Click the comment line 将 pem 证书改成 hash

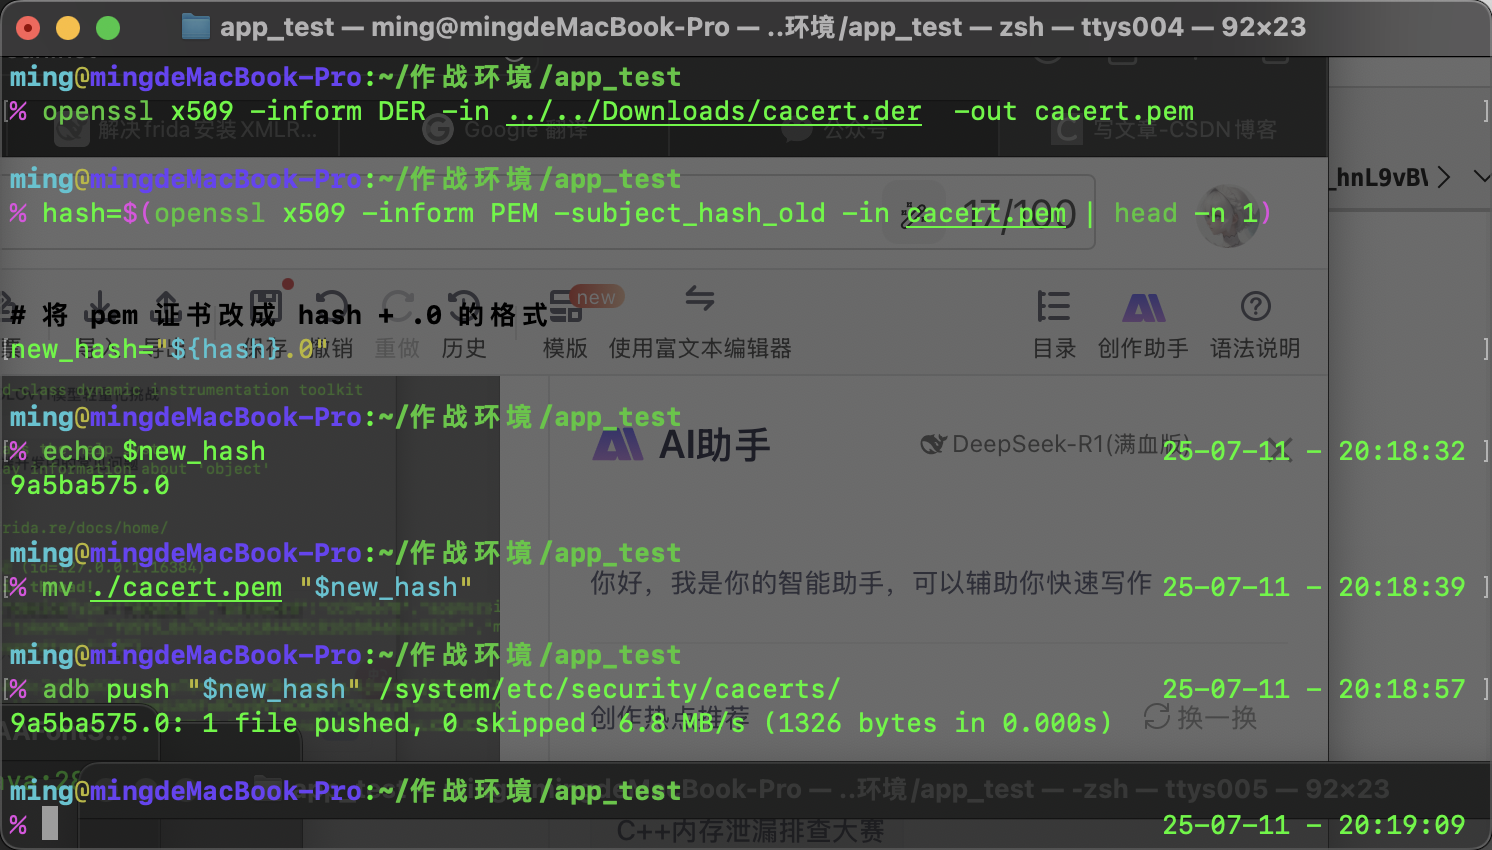coord(279,315)
